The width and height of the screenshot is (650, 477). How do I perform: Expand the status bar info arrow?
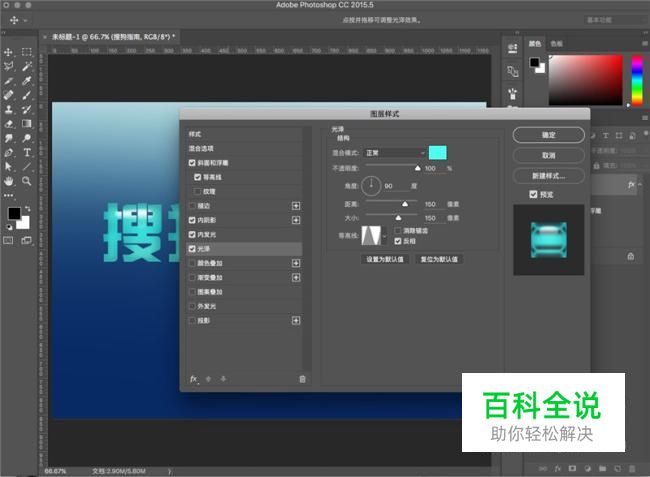click(x=169, y=471)
